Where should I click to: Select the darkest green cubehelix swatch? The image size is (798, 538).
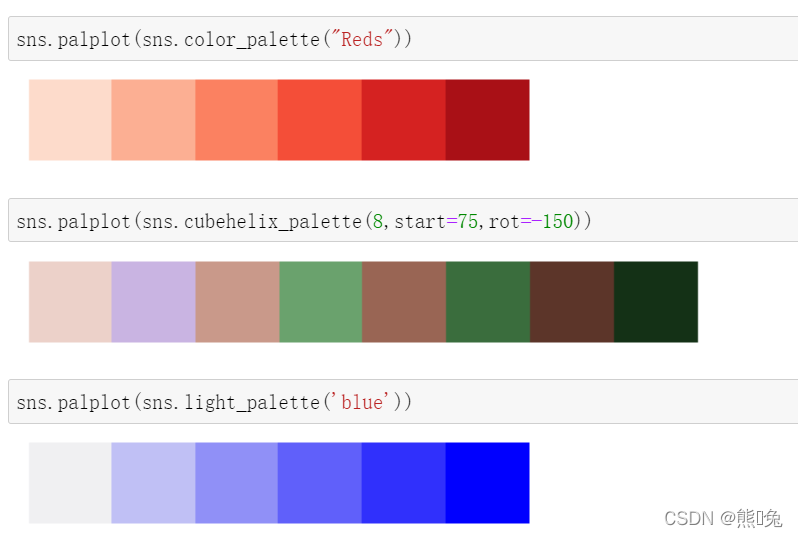656,302
